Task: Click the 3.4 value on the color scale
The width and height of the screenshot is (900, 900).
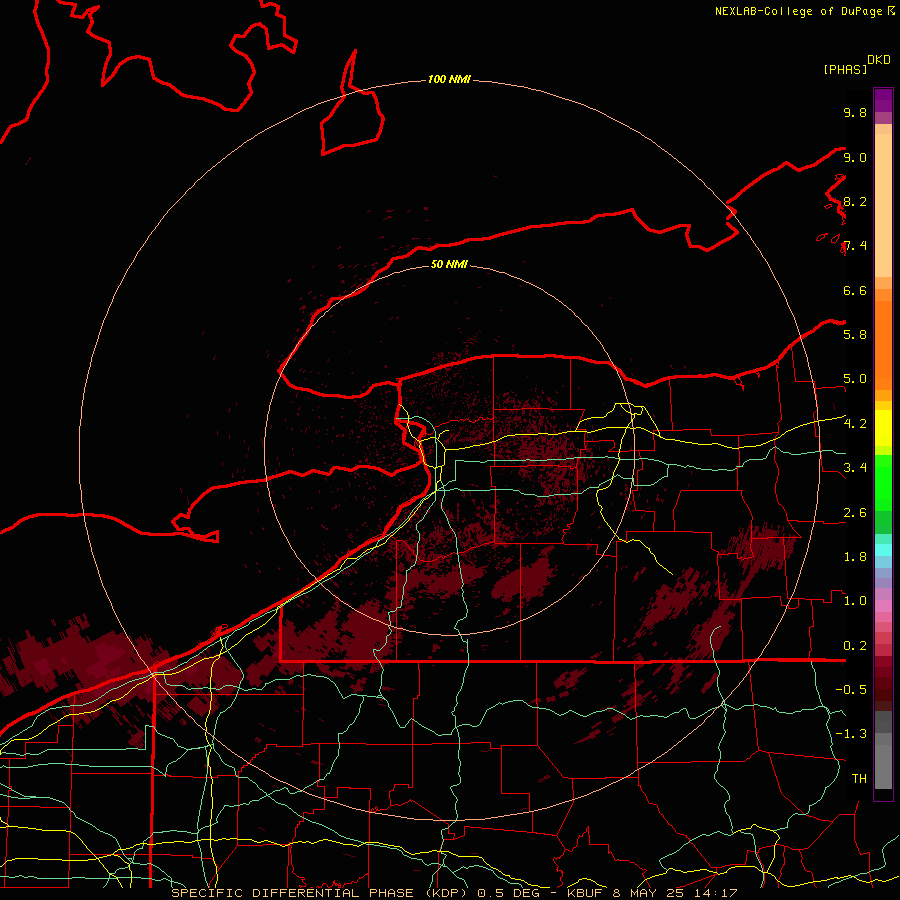Action: click(x=855, y=467)
